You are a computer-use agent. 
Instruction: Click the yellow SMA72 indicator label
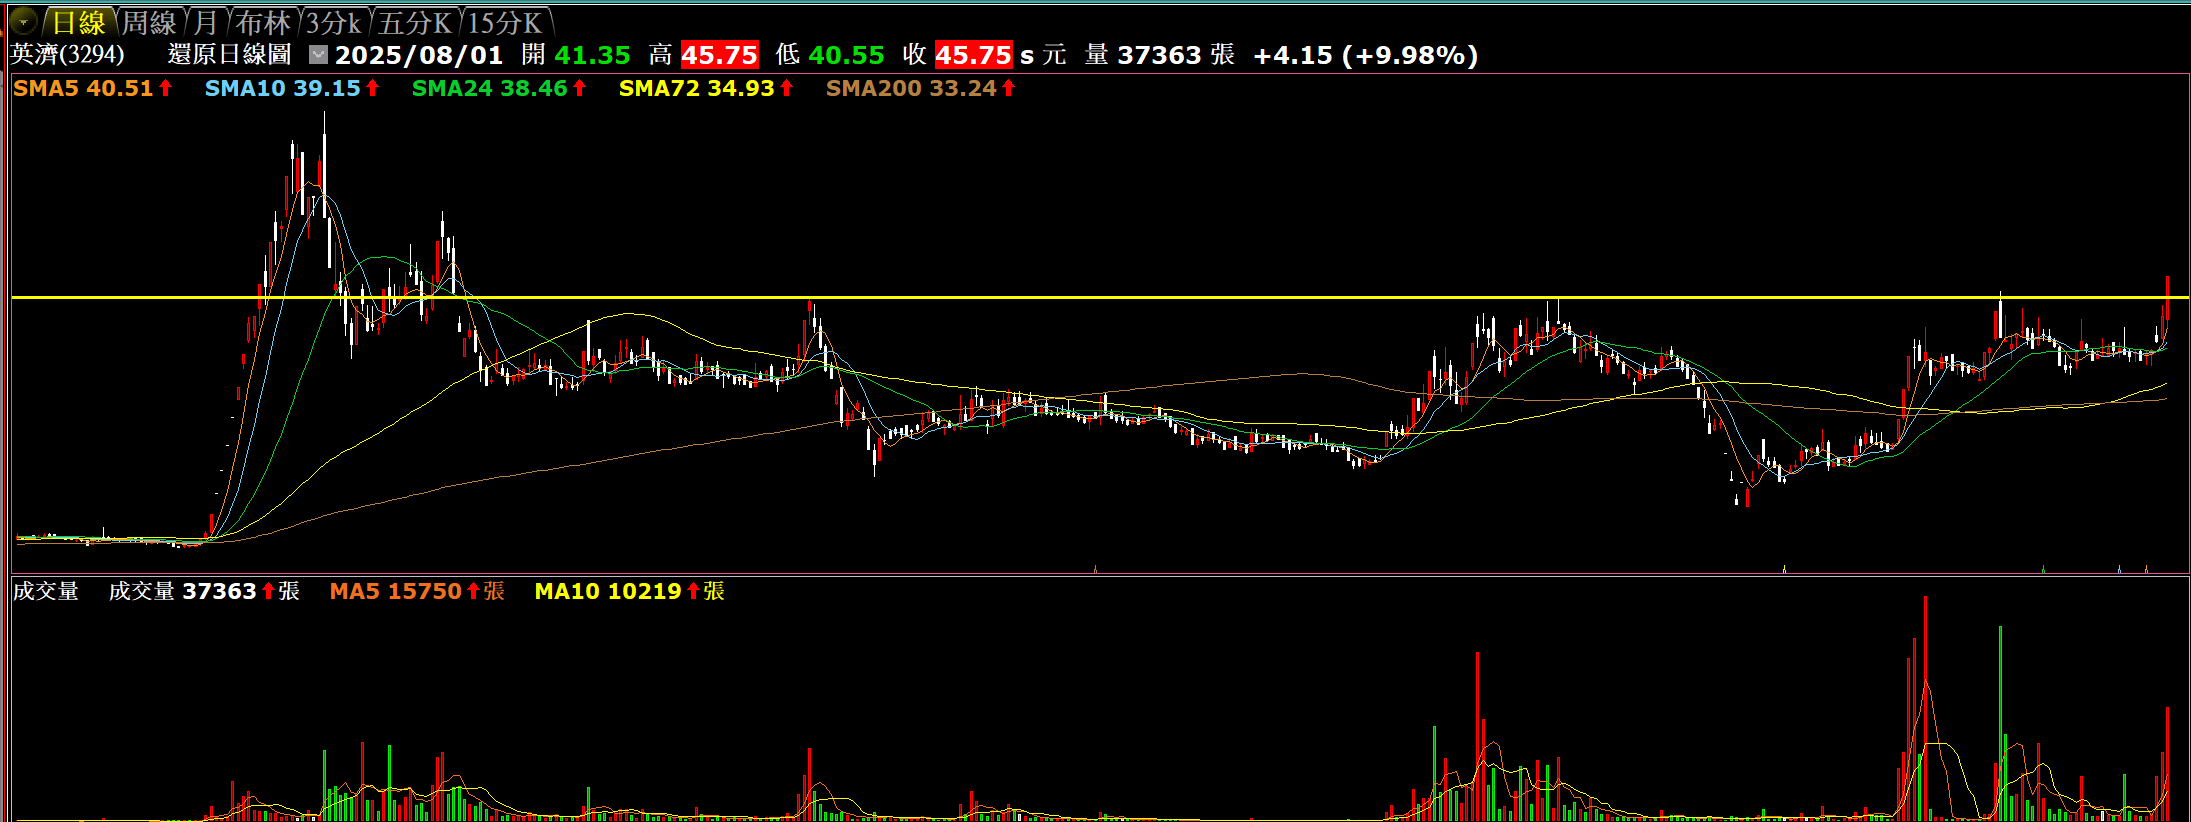pyautogui.click(x=696, y=88)
